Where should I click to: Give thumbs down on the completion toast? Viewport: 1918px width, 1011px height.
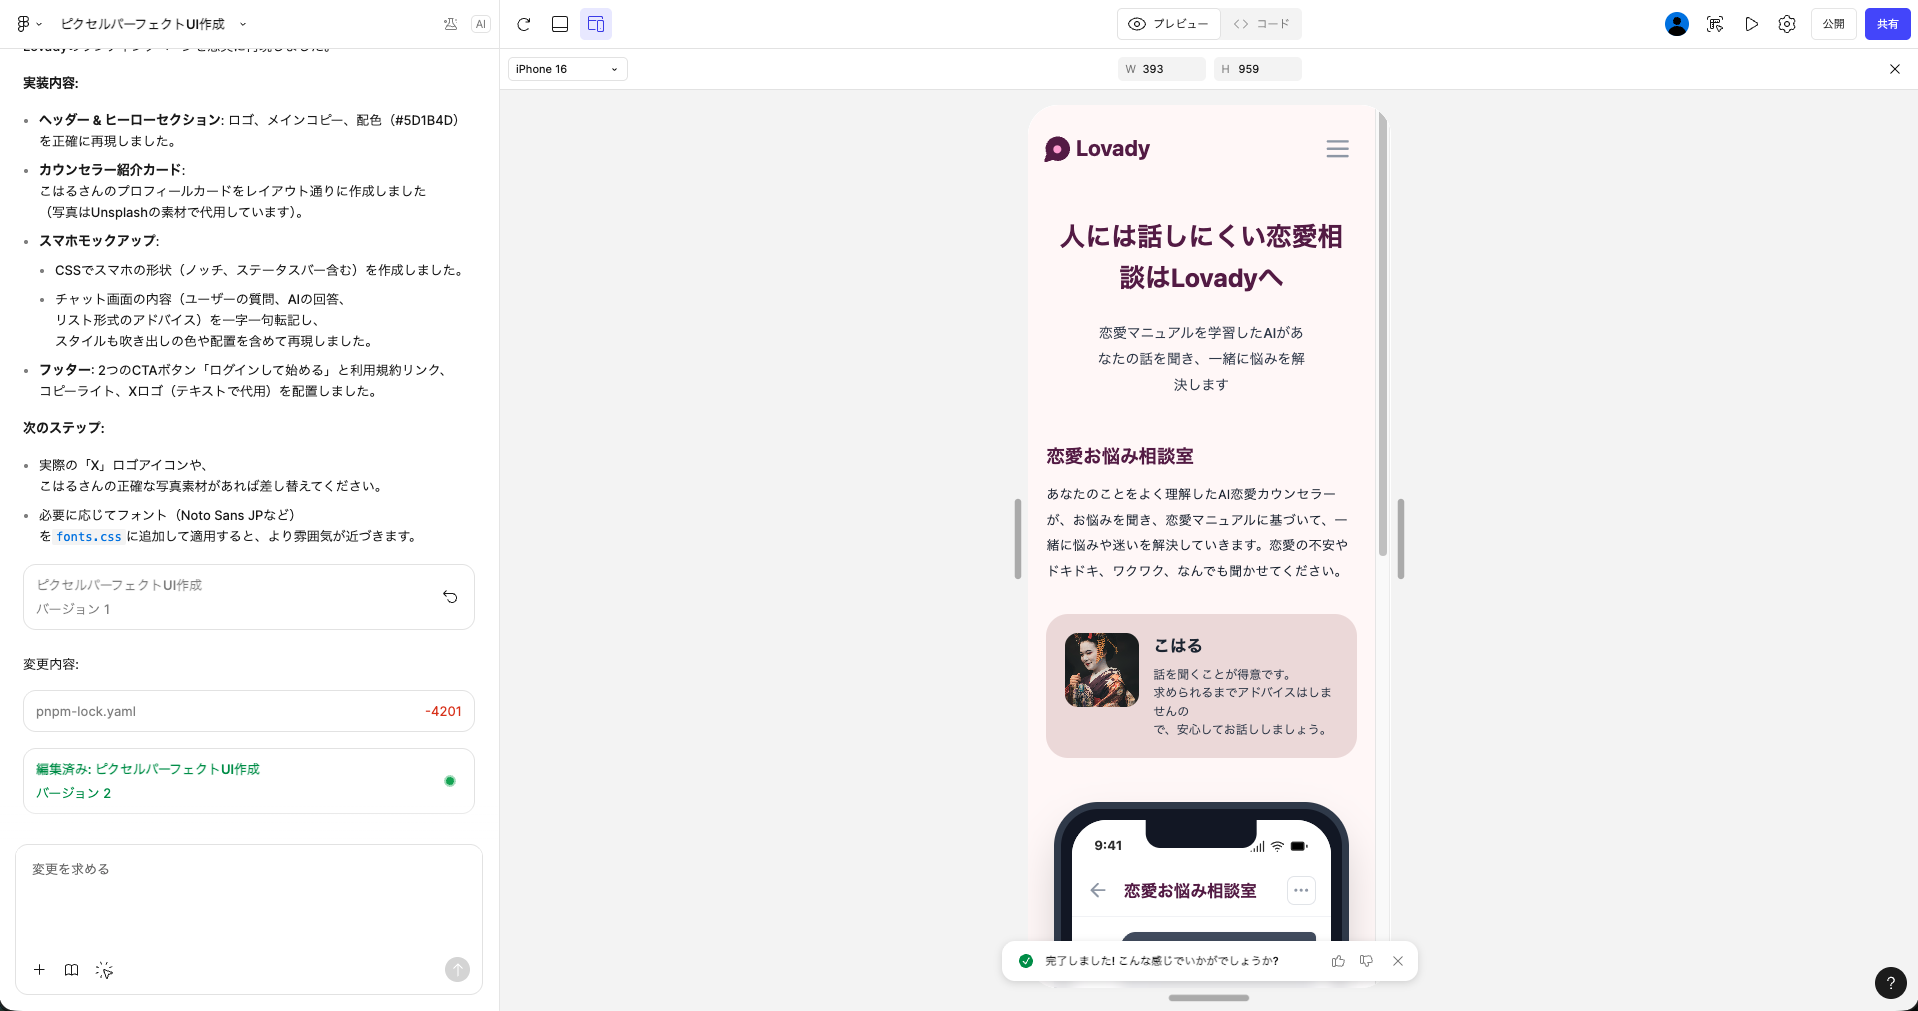click(x=1366, y=961)
